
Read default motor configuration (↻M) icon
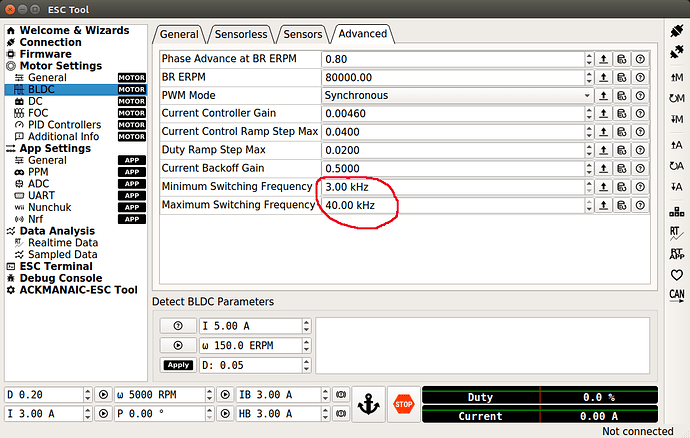click(676, 98)
